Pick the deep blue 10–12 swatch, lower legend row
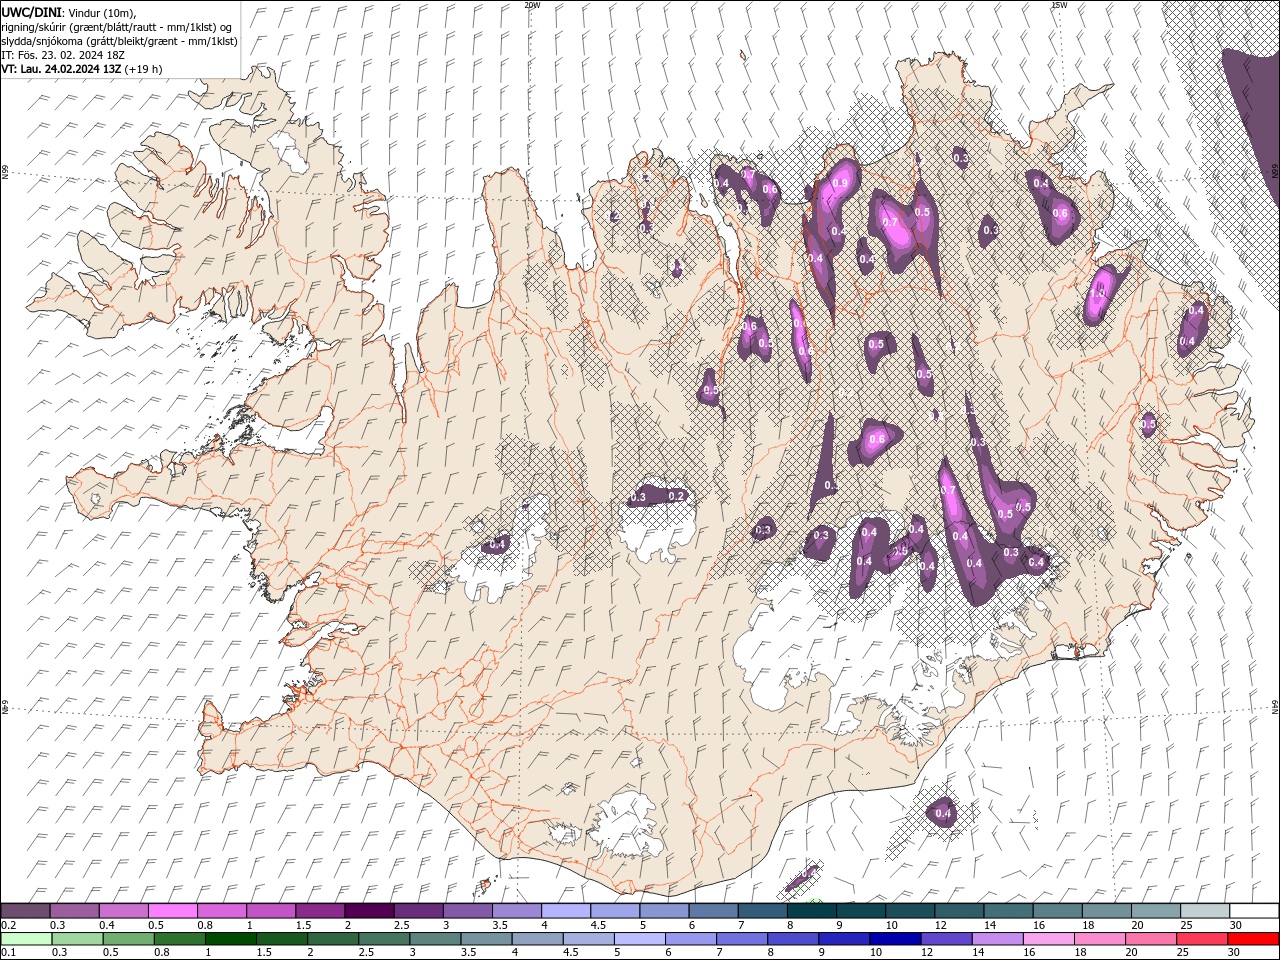Viewport: 1280px width, 960px height. (894, 939)
